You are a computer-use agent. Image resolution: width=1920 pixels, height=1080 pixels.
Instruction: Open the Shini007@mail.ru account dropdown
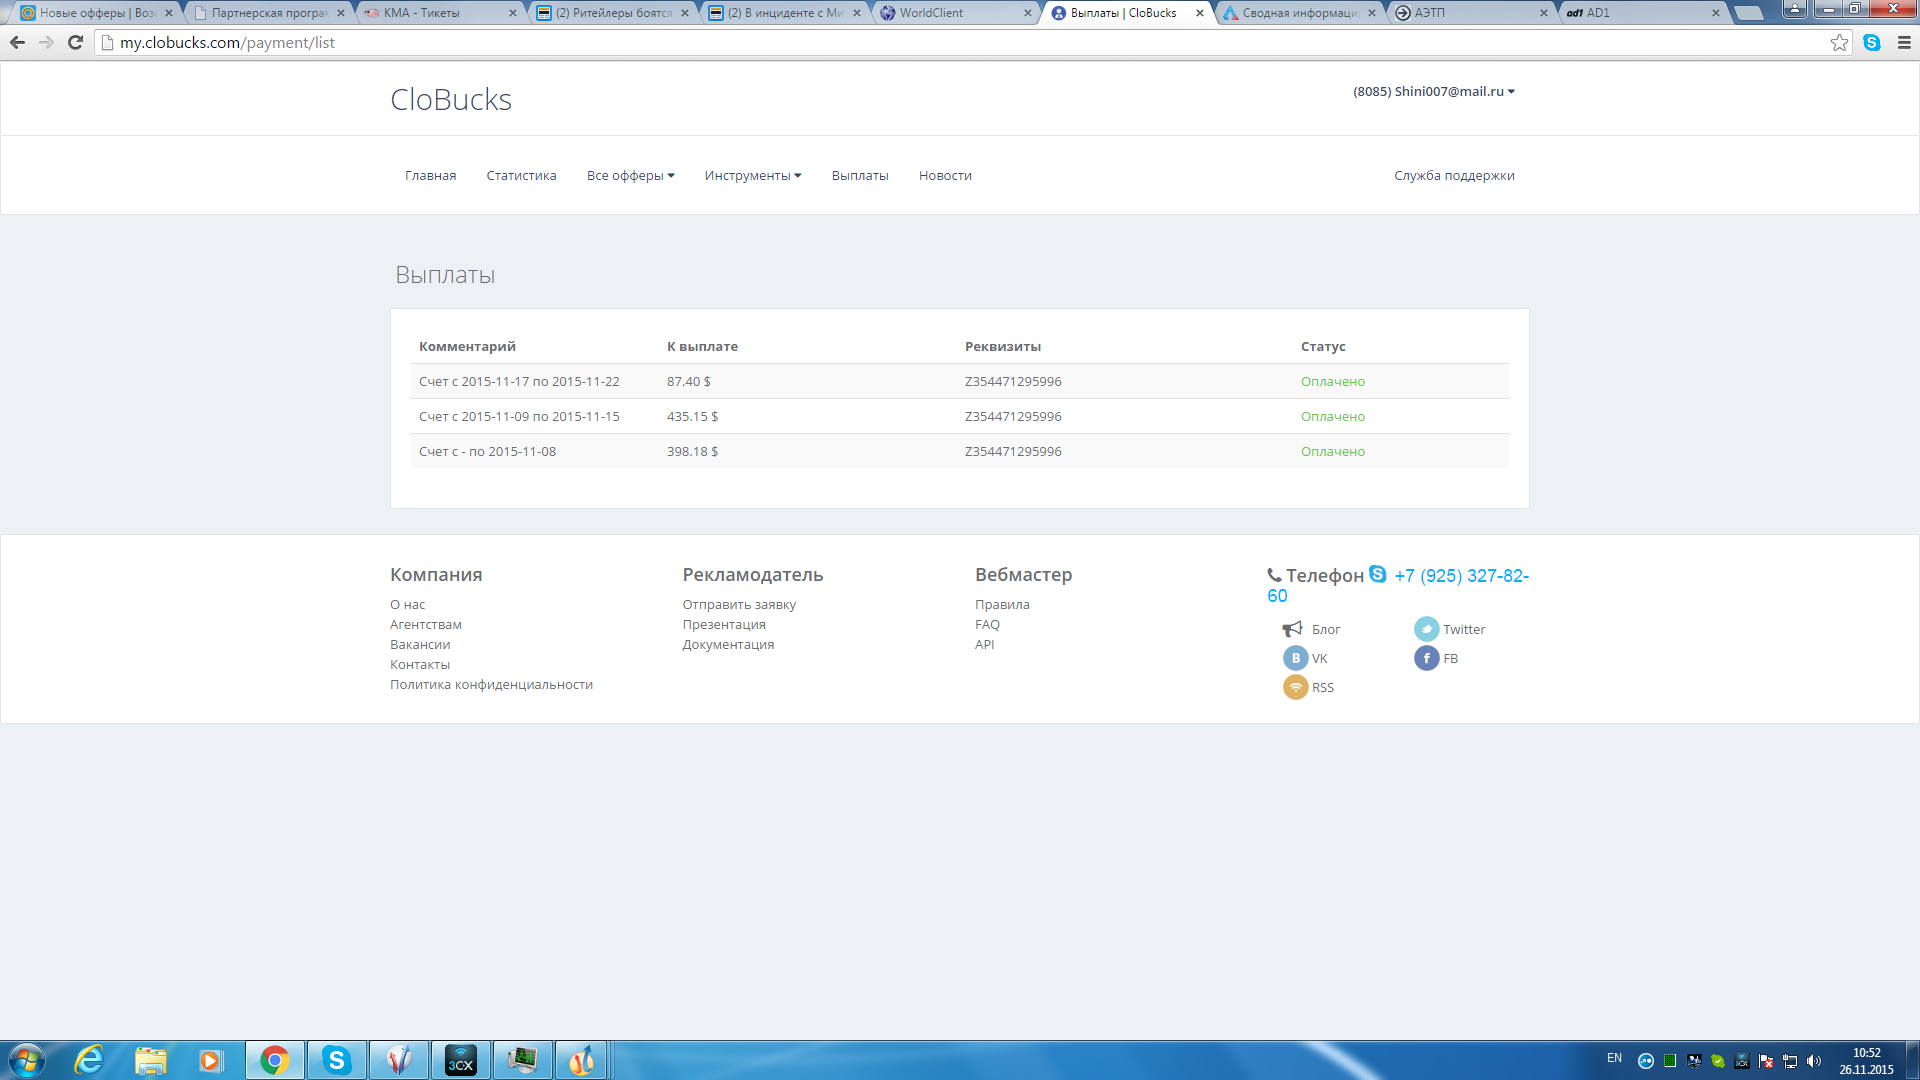1433,91
